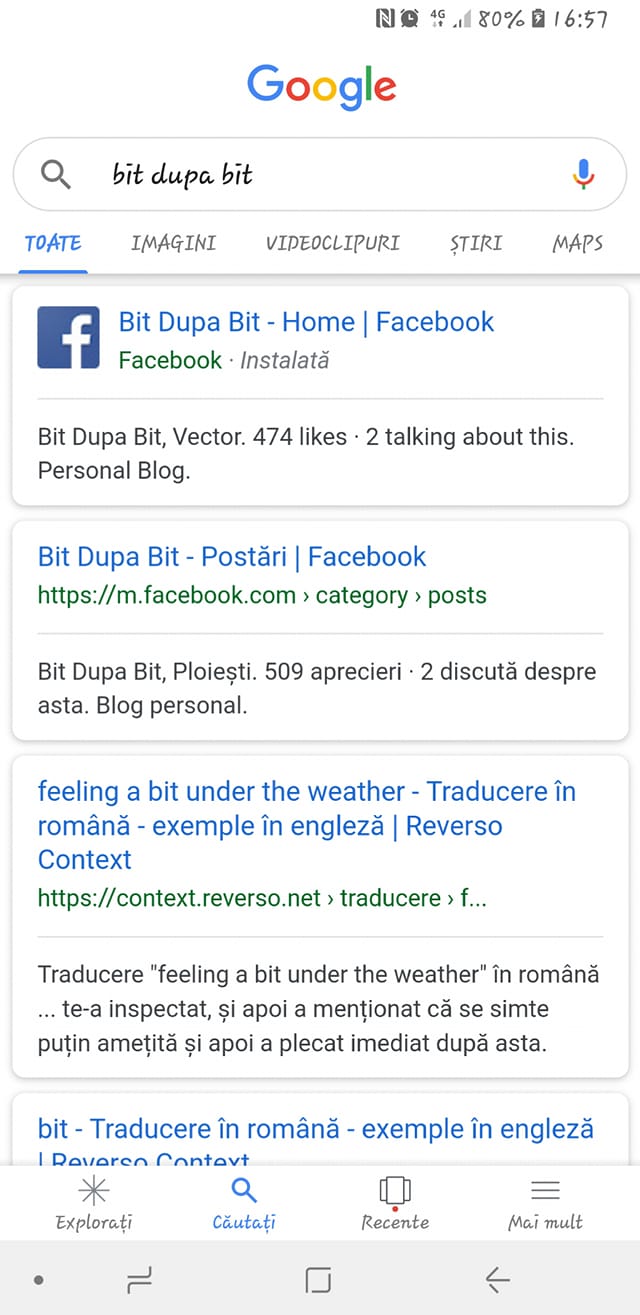The image size is (640, 1315).
Task: Switch to the IMAGINI tab
Action: coord(174,243)
